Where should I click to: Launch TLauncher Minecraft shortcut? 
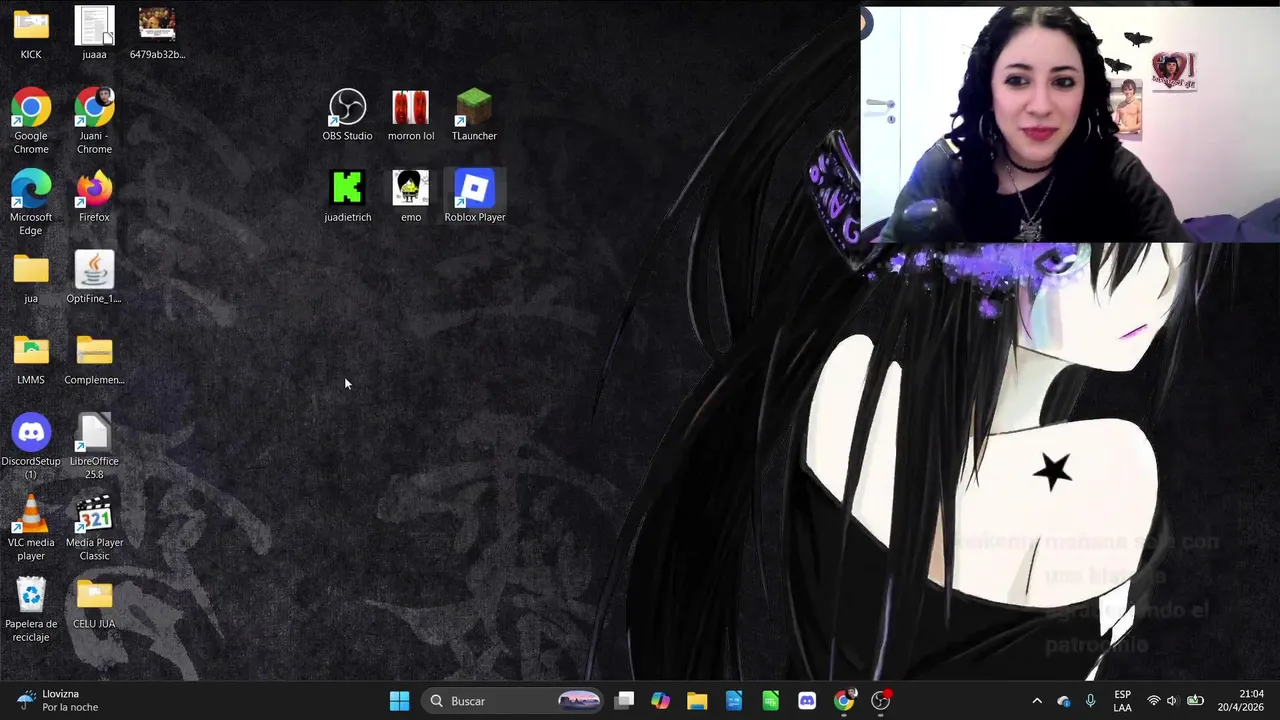click(474, 115)
